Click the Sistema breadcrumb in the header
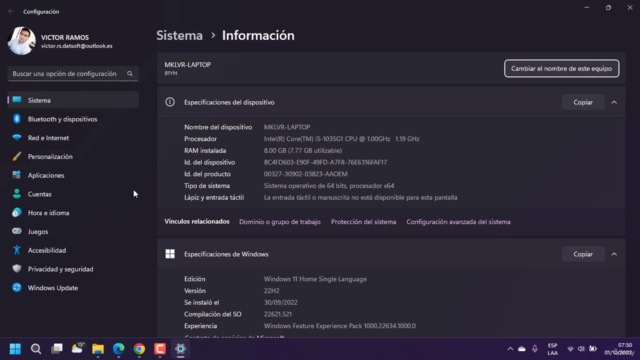The image size is (640, 360). (x=180, y=36)
